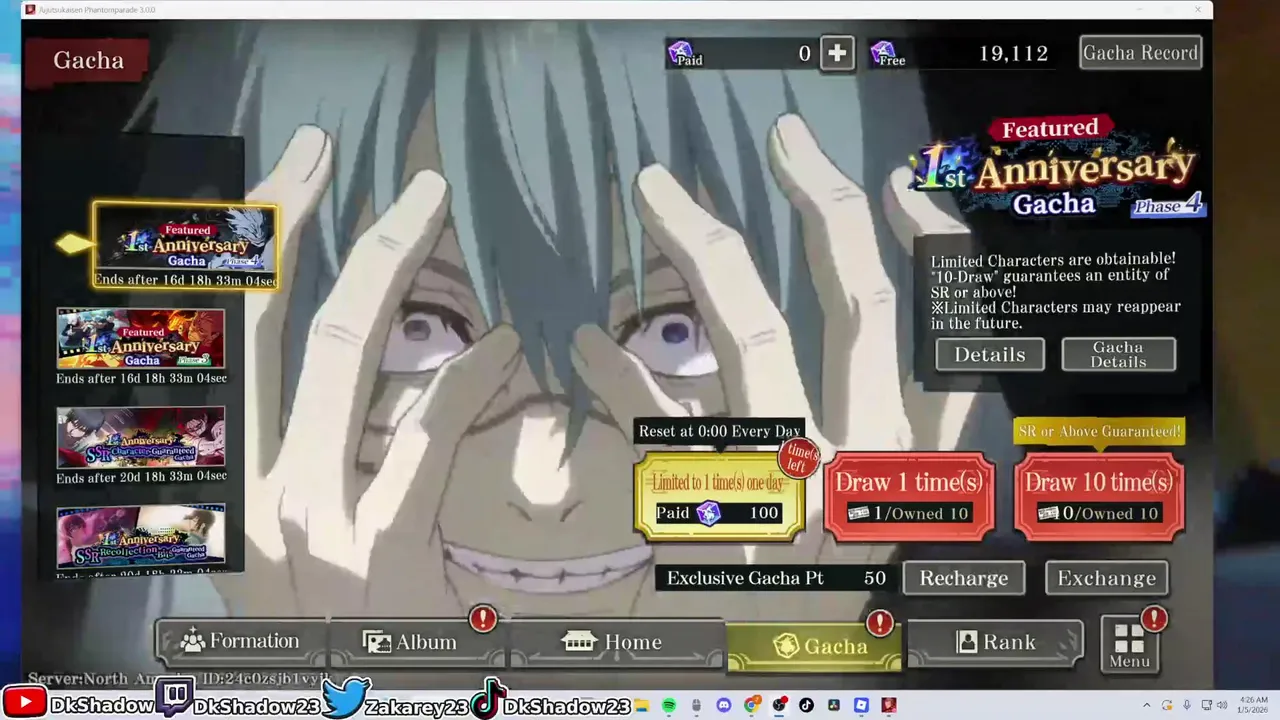
Task: Open Chrome from the taskbar
Action: click(752, 705)
